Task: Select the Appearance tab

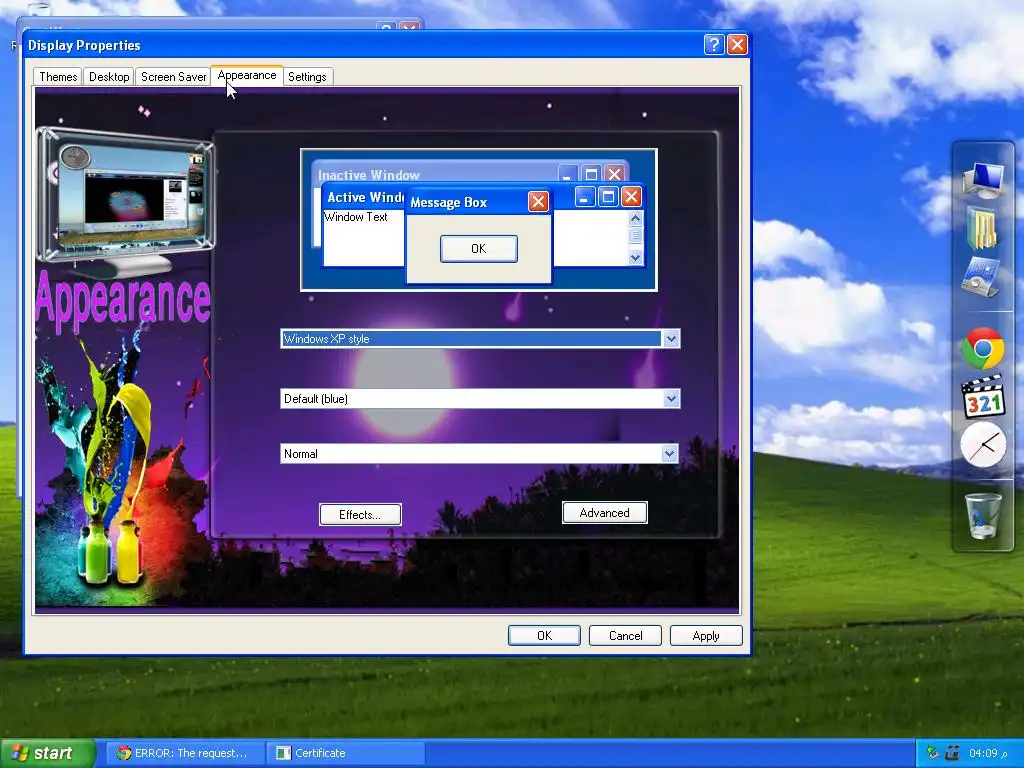Action: click(247, 76)
